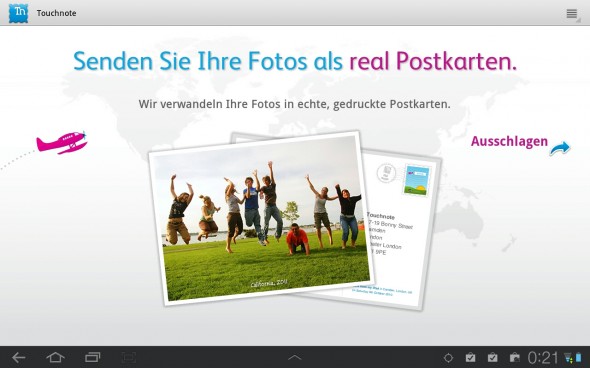Tap the pink airplane graphic

(62, 142)
